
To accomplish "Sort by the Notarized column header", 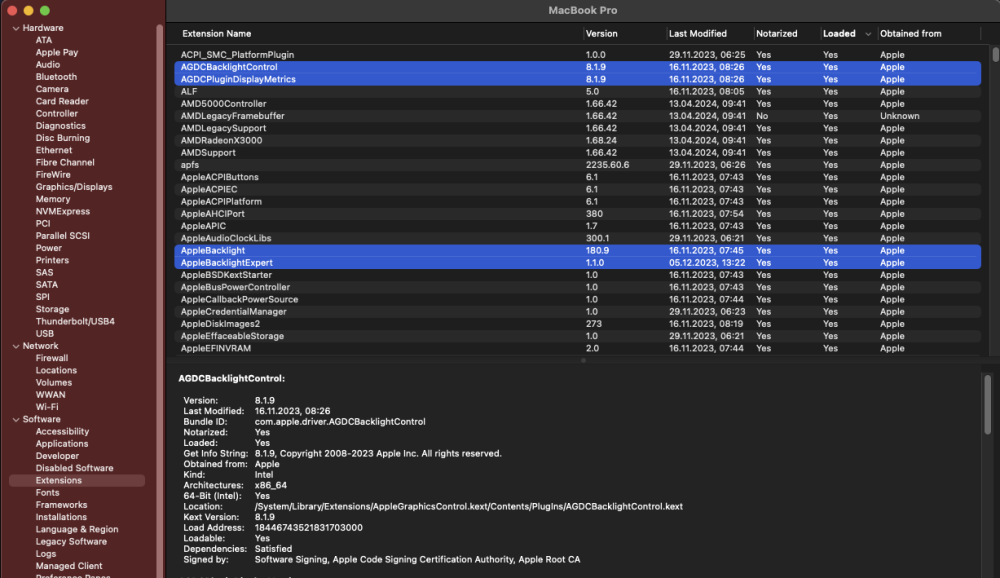I will point(776,34).
